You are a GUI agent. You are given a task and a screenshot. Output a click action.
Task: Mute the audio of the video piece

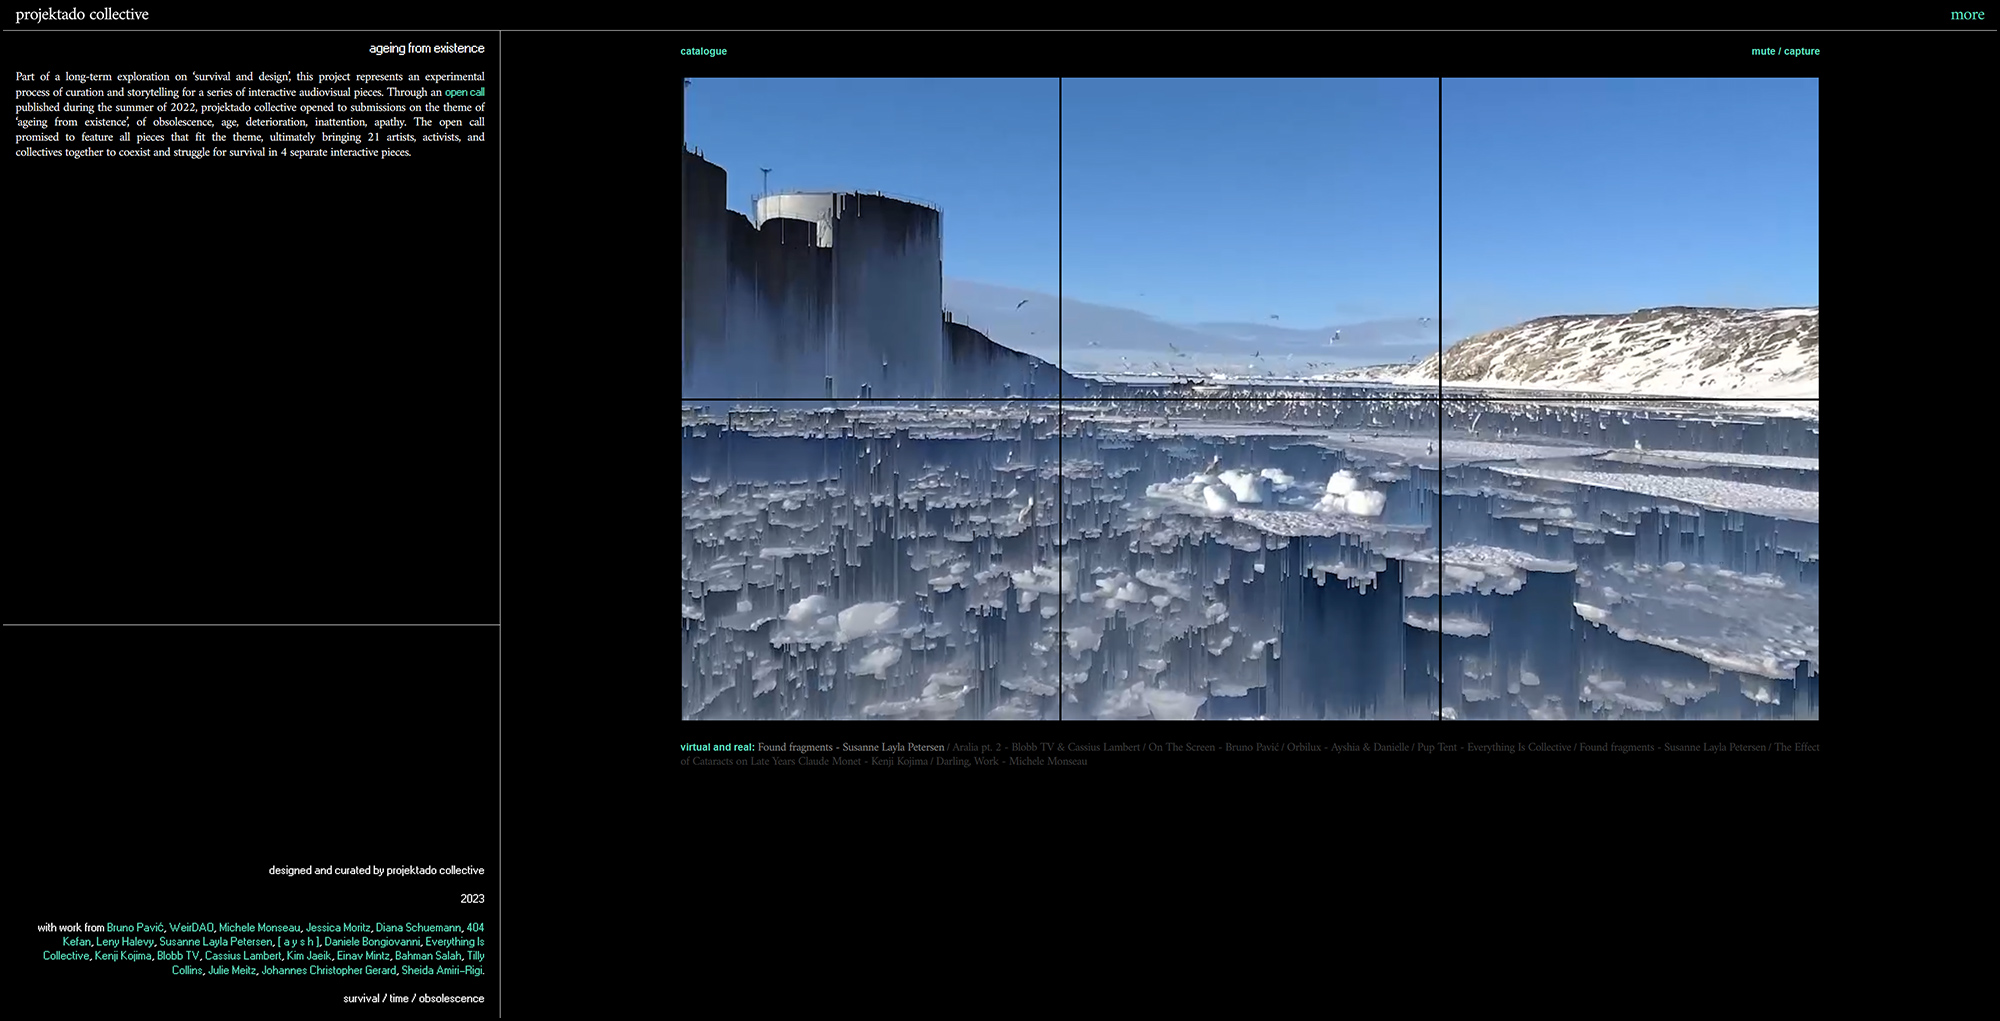[x=1762, y=51]
